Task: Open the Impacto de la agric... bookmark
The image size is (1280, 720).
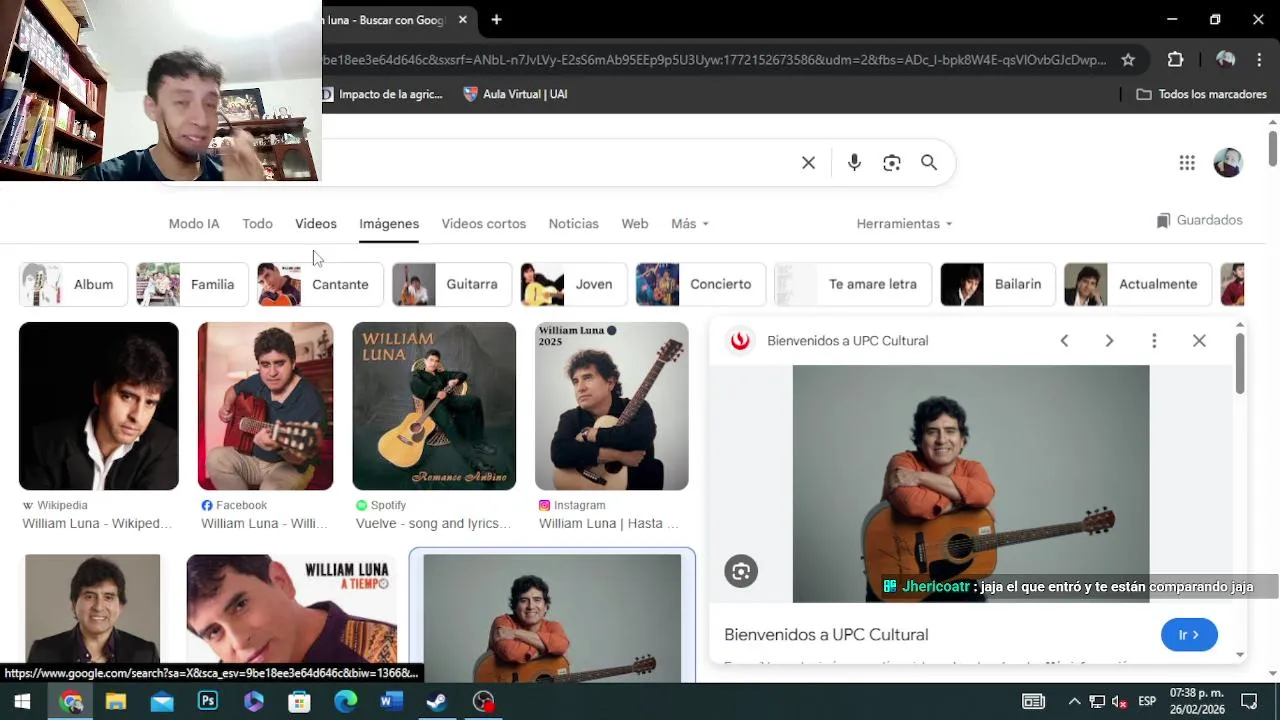Action: [382, 94]
